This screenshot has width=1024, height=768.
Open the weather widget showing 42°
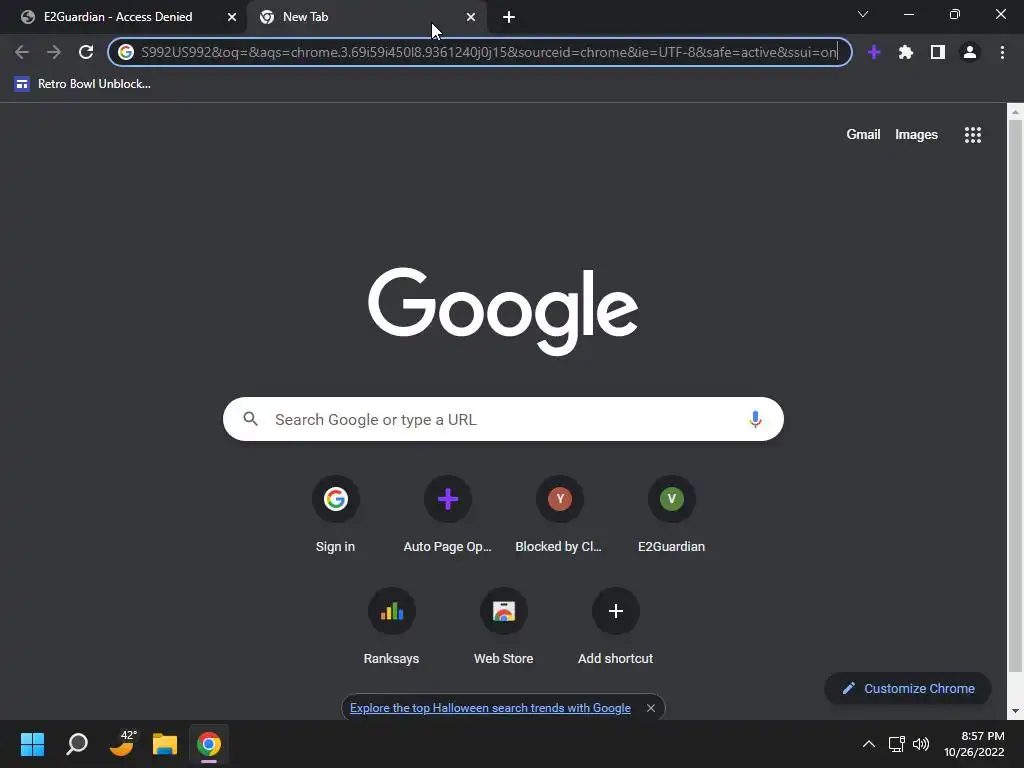[x=121, y=744]
